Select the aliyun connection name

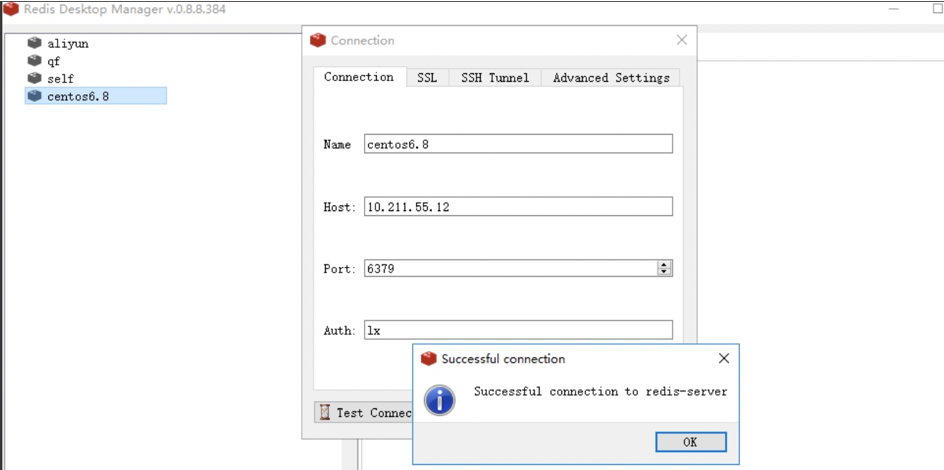click(x=68, y=44)
